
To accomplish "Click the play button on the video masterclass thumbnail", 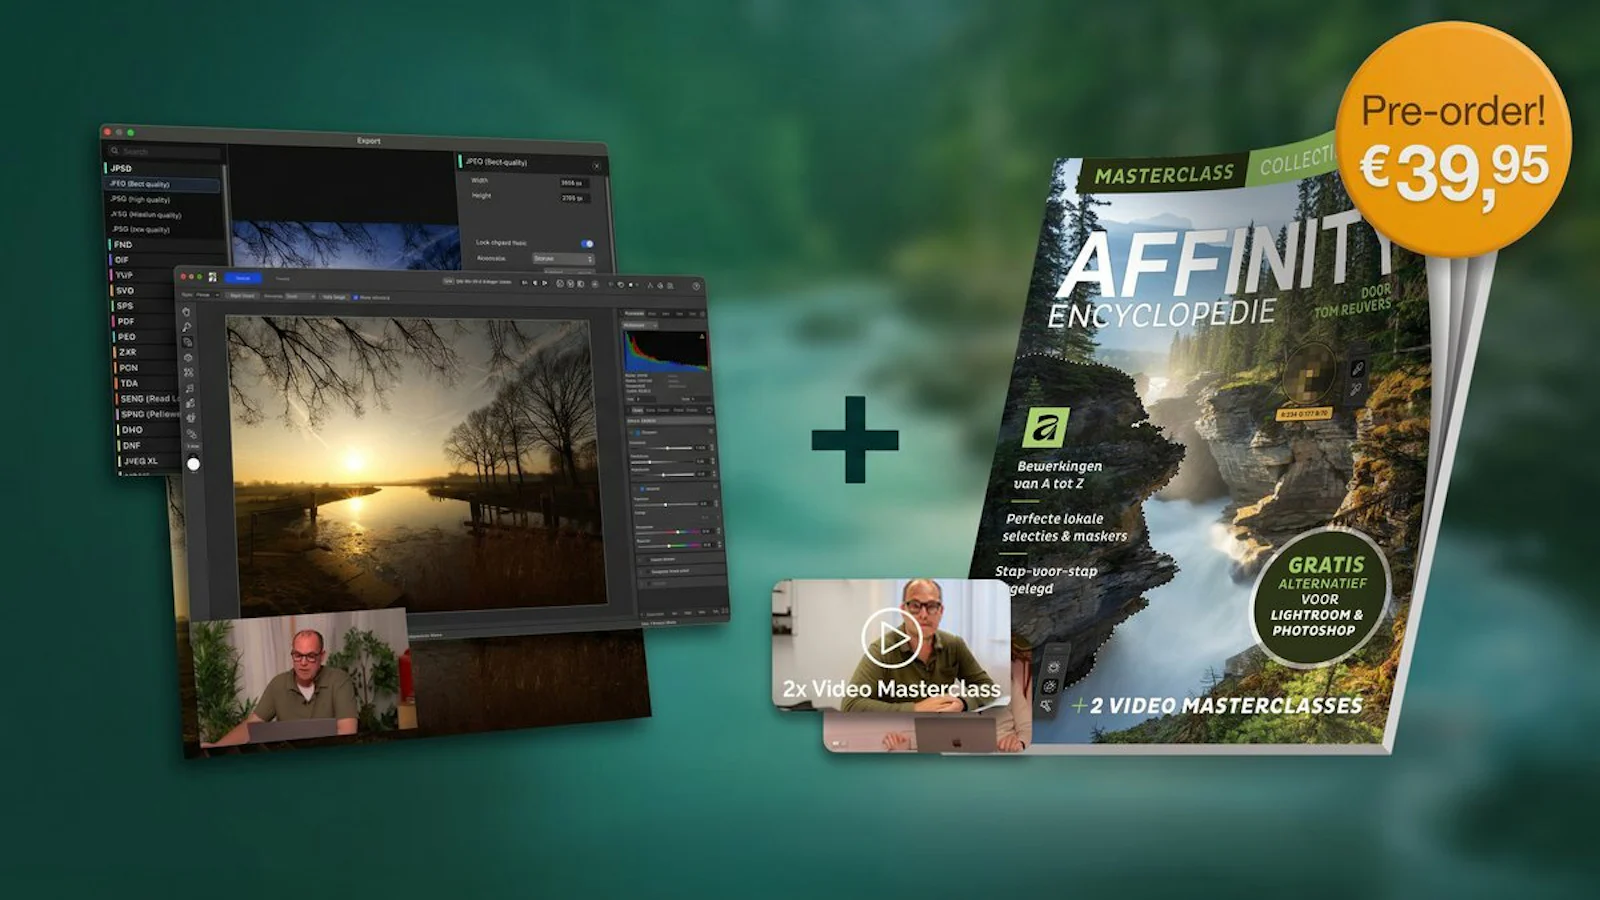I will (891, 637).
